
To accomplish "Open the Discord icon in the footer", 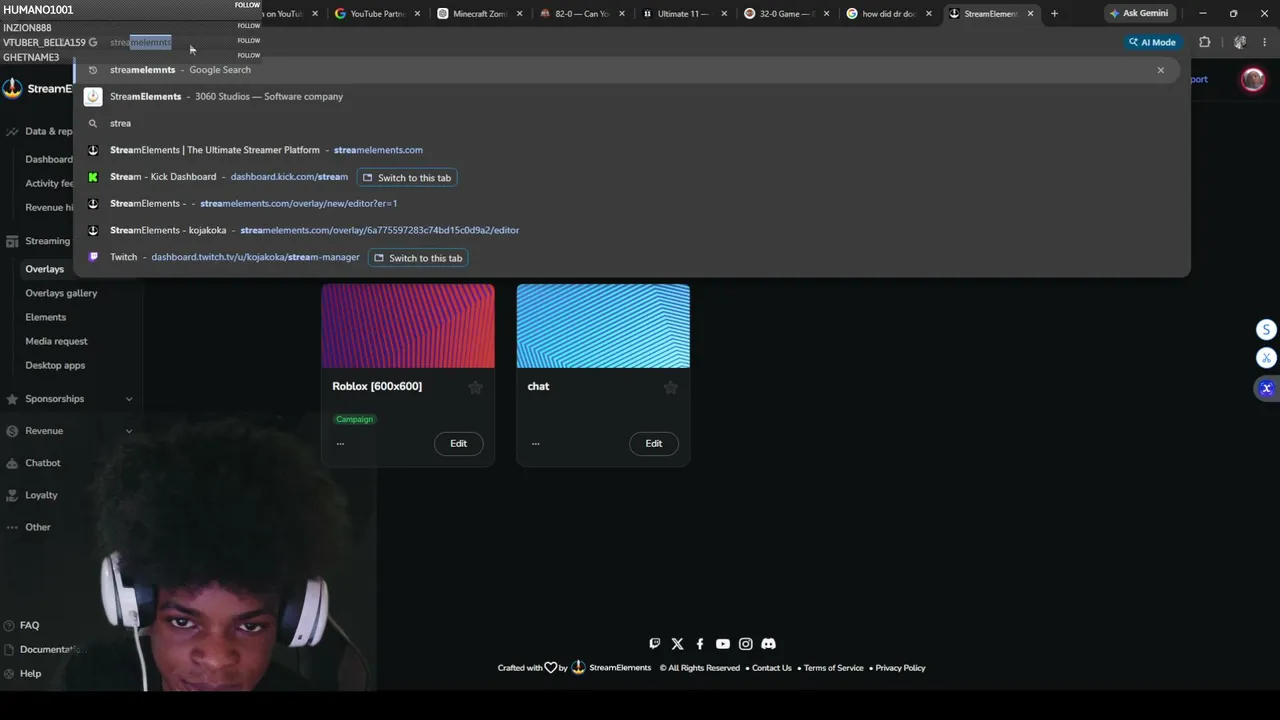I will click(768, 644).
